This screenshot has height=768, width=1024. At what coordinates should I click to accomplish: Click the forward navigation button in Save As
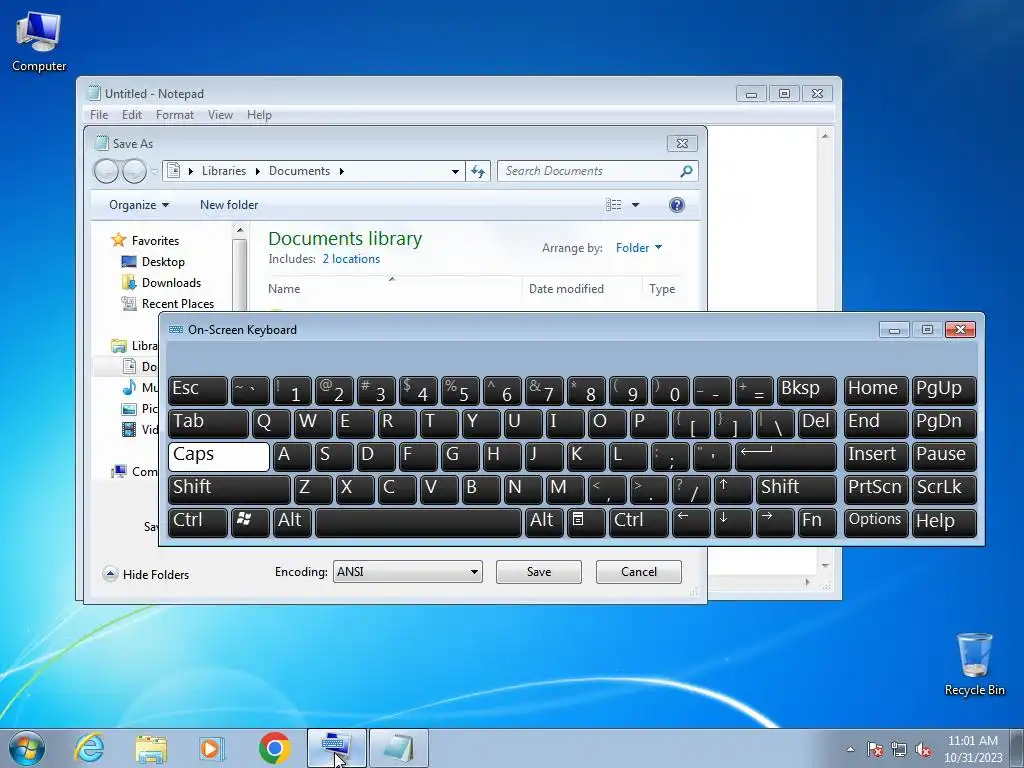click(x=135, y=171)
